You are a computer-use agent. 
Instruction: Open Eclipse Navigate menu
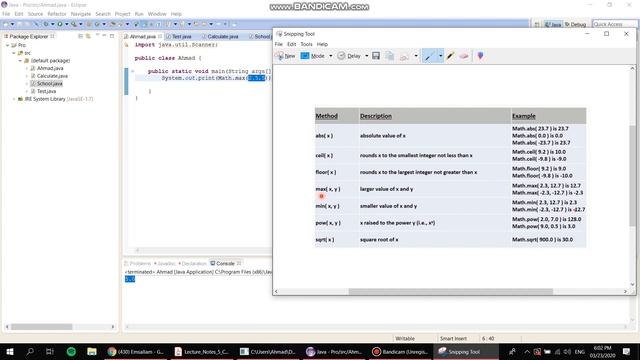[x=81, y=14]
